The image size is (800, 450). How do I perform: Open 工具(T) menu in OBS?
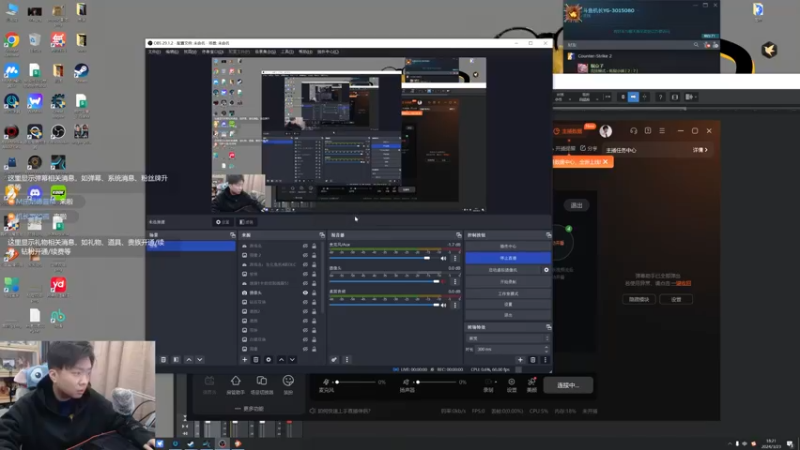click(x=287, y=52)
